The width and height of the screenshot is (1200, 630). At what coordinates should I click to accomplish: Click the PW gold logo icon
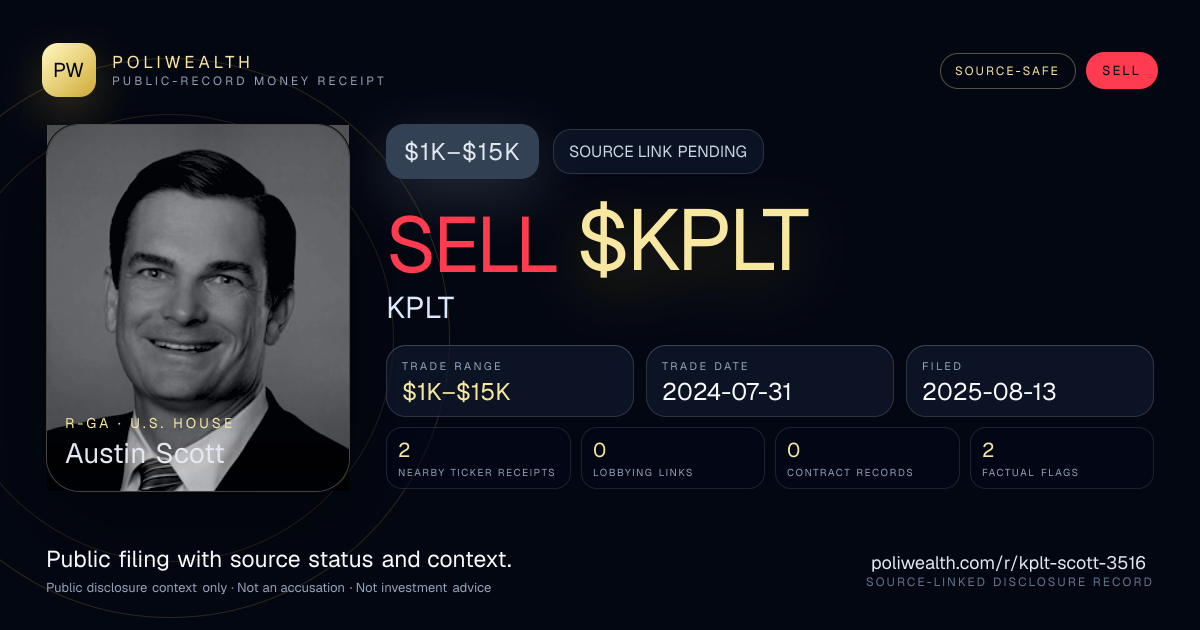[69, 70]
